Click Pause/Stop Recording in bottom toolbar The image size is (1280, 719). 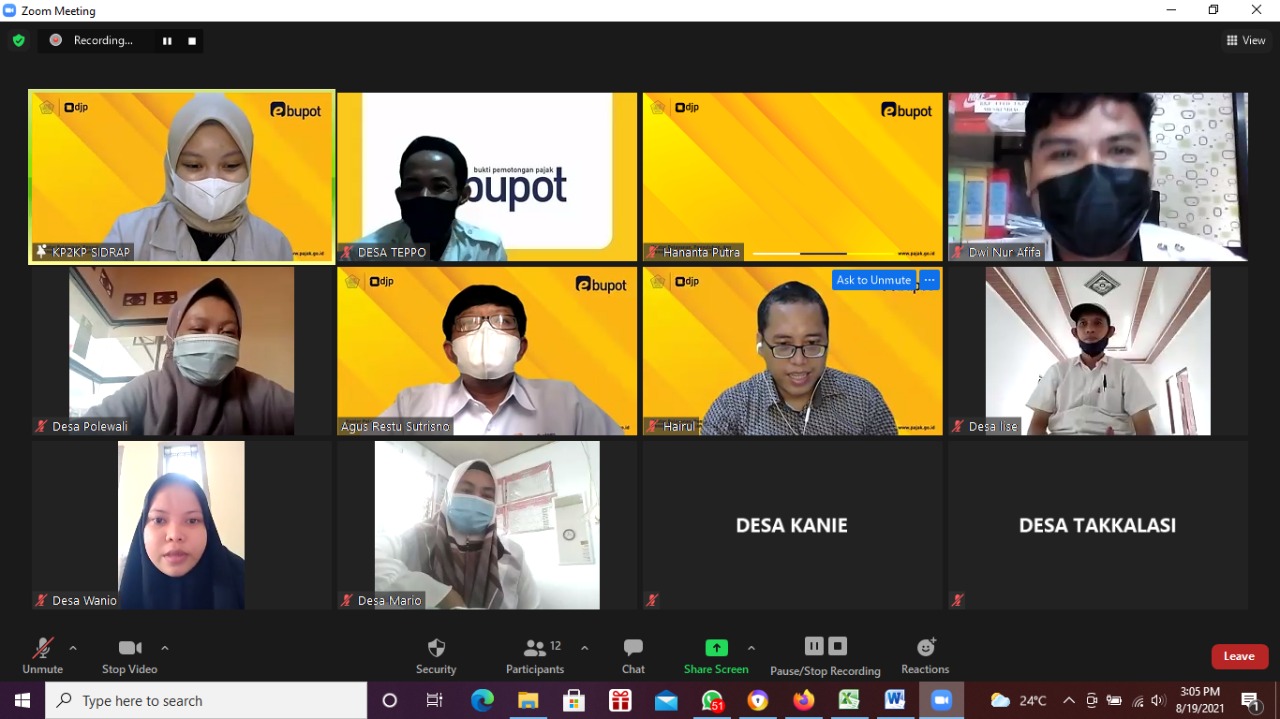825,655
